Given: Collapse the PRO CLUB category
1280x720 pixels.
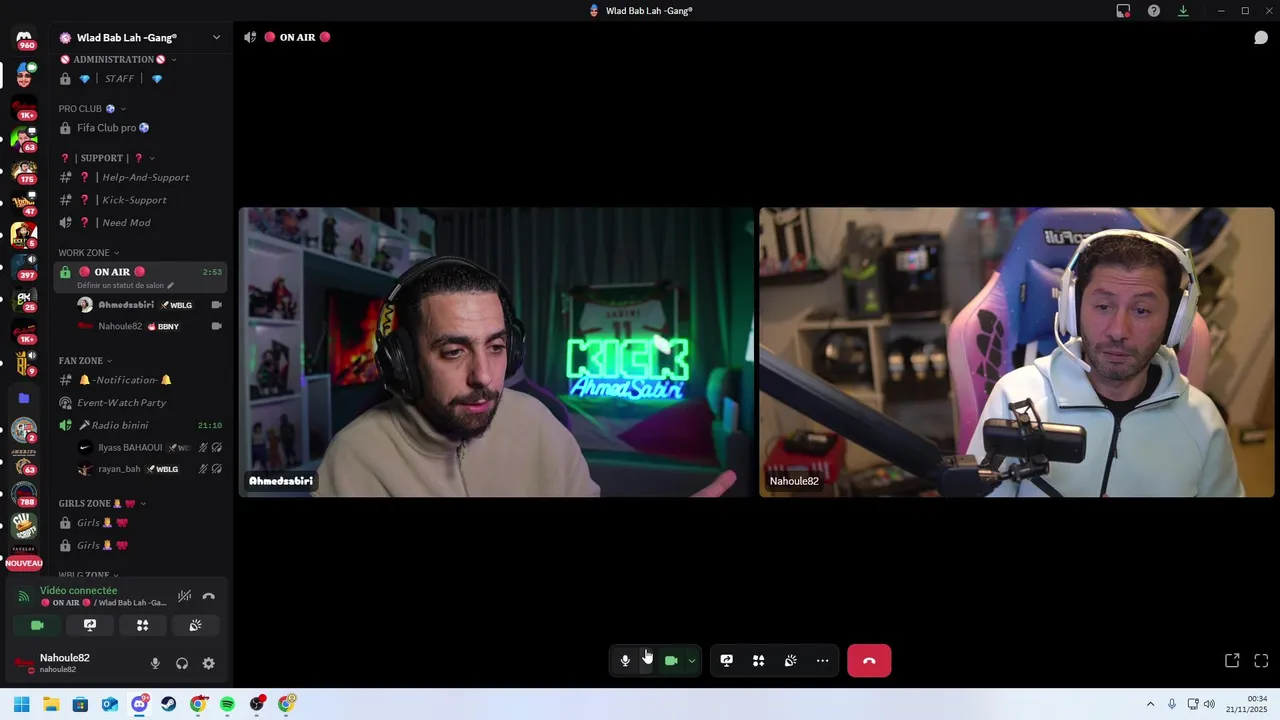Looking at the screenshot, I should pos(92,108).
